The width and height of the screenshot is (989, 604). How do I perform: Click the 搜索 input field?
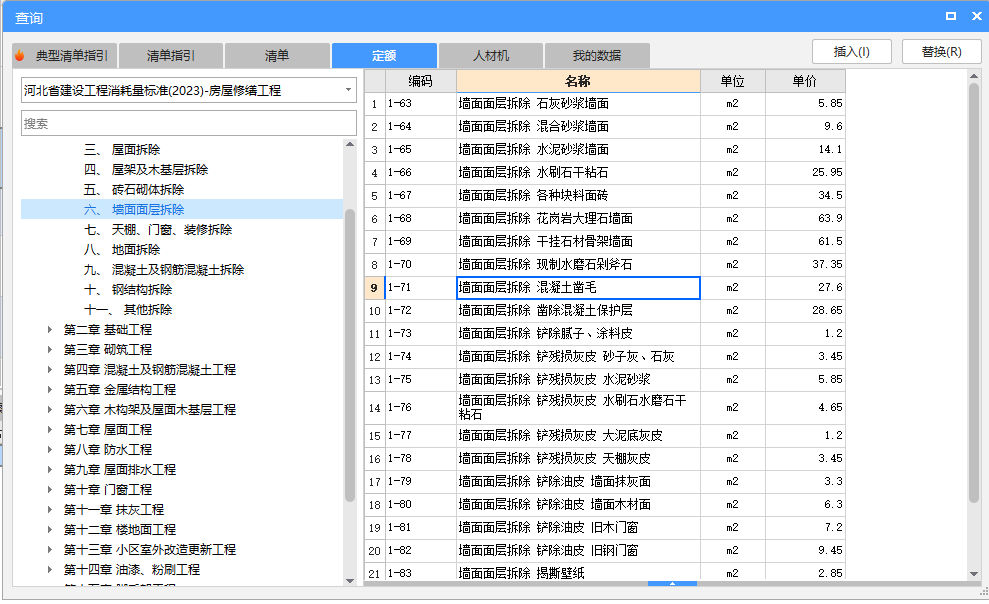[189, 124]
